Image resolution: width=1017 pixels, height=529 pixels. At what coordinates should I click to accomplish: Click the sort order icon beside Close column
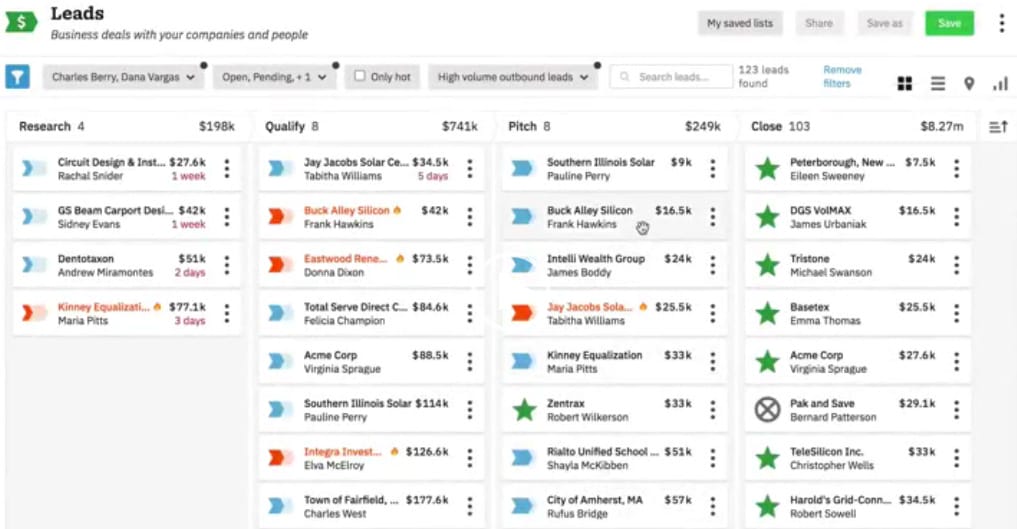pyautogui.click(x=997, y=127)
